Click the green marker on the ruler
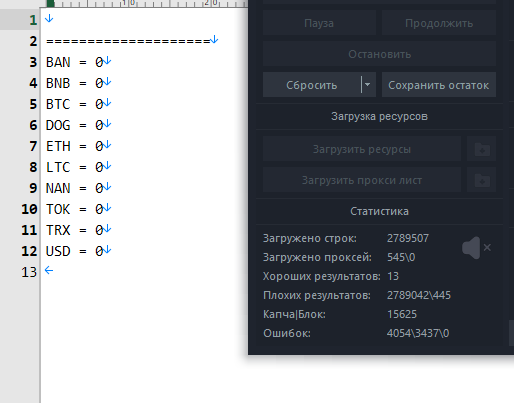Viewport: 514px width, 403px height. coord(50,3)
